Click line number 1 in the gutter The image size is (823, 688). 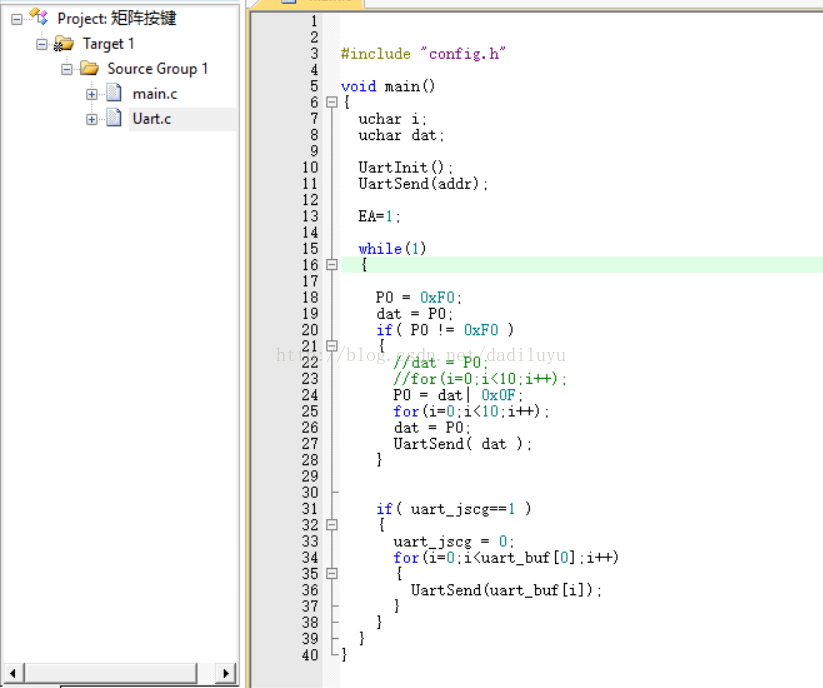pyautogui.click(x=314, y=21)
